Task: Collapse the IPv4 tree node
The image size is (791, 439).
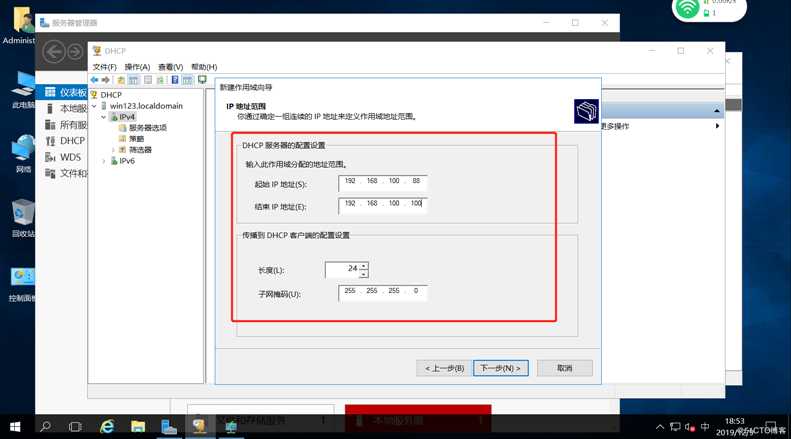Action: coord(104,117)
